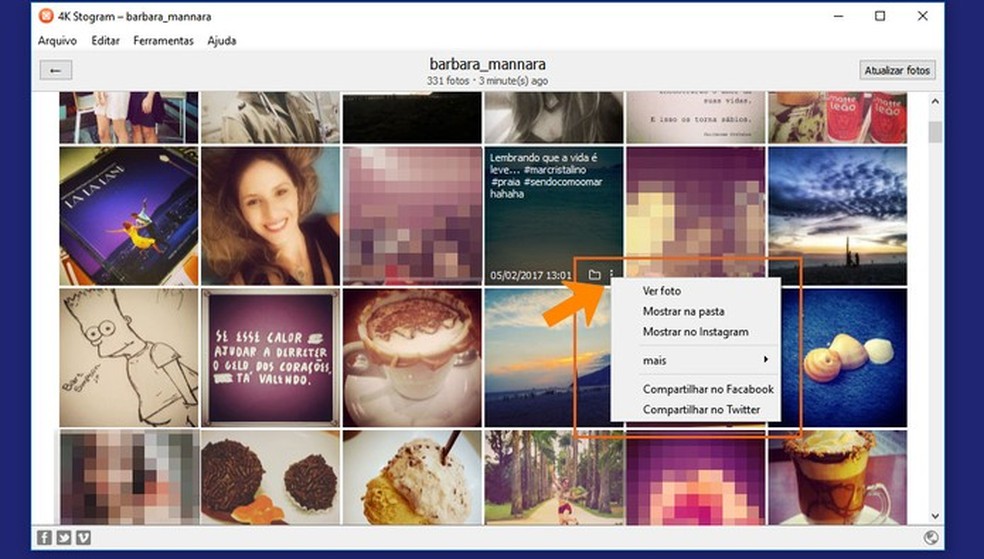Screen dimensions: 984x559
Task: Click the 'Lembrando que a vida é leve' caption
Action: click(546, 176)
